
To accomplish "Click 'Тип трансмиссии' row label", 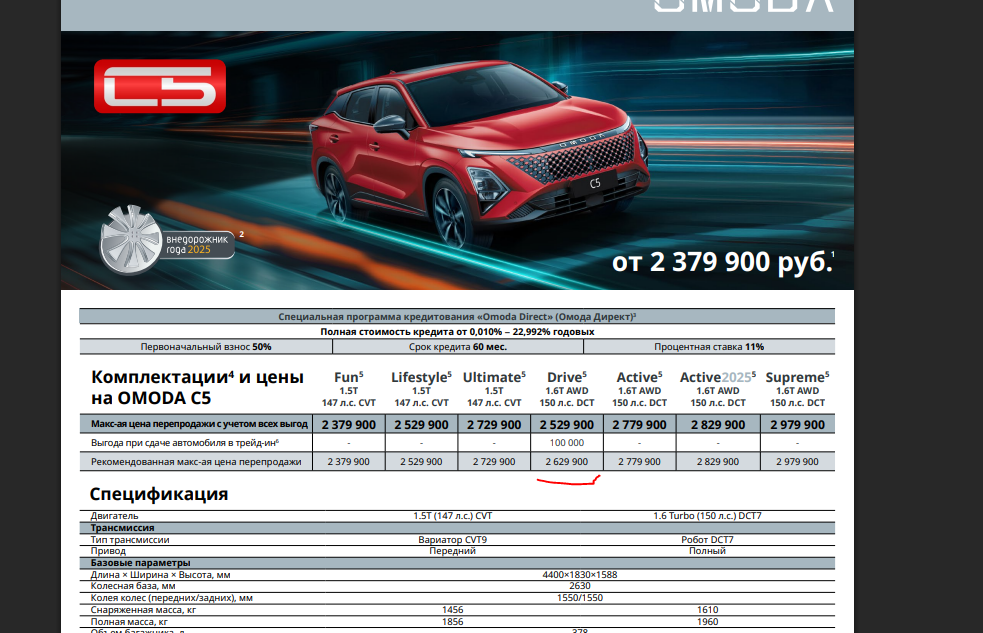I will 130,540.
